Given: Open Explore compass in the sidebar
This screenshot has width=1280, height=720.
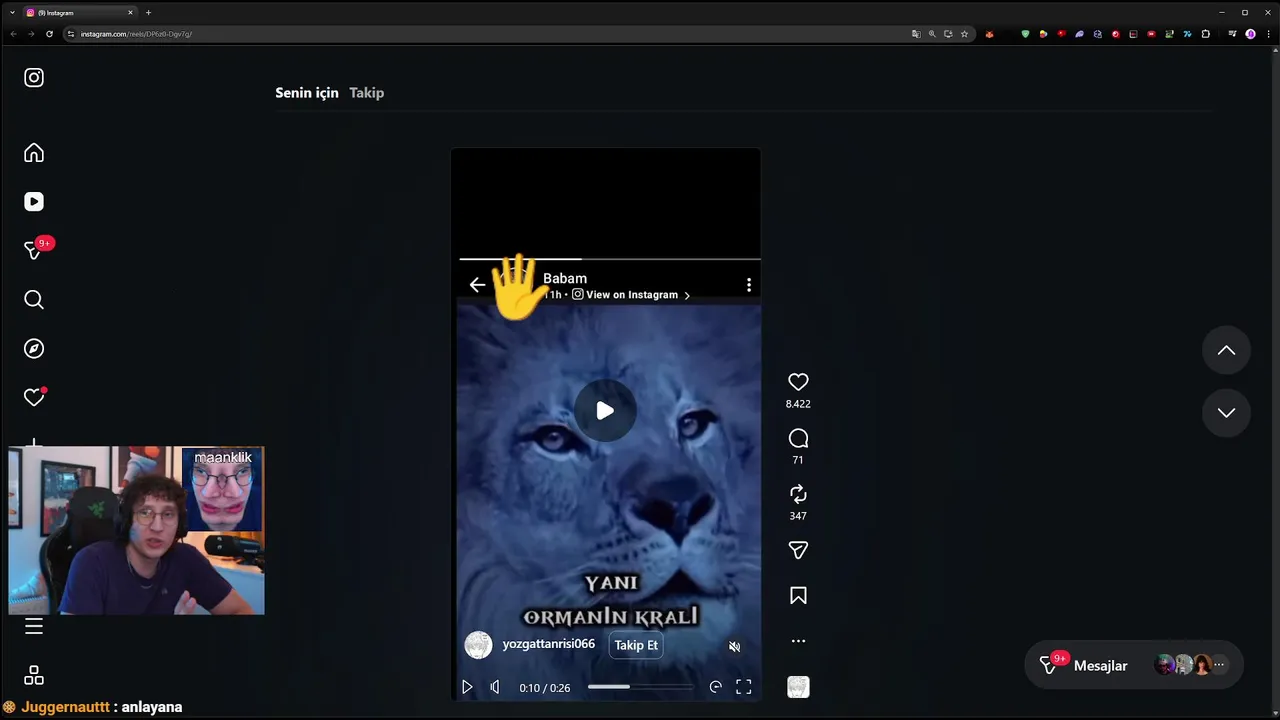Looking at the screenshot, I should pos(34,349).
